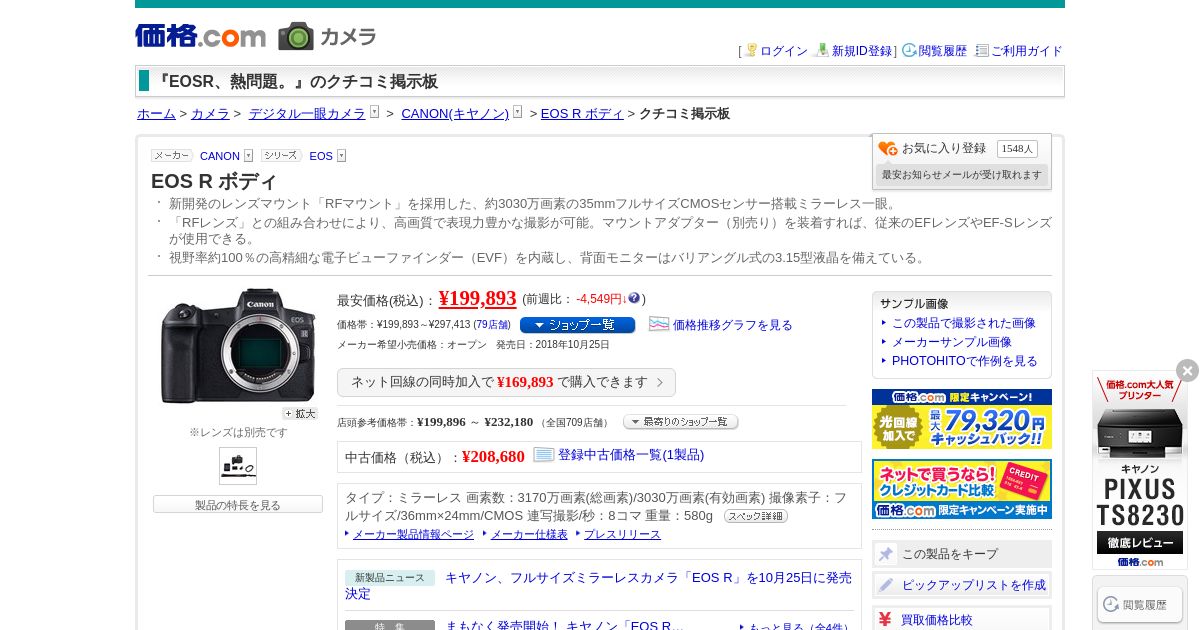
Task: Open the EOS series dropdown arrow
Action: click(x=341, y=156)
